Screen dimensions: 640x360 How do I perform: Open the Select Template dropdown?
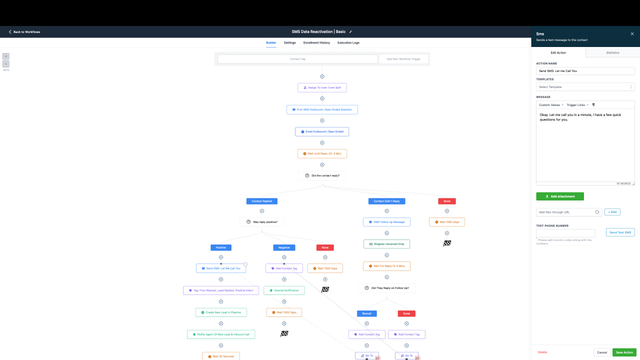point(585,87)
